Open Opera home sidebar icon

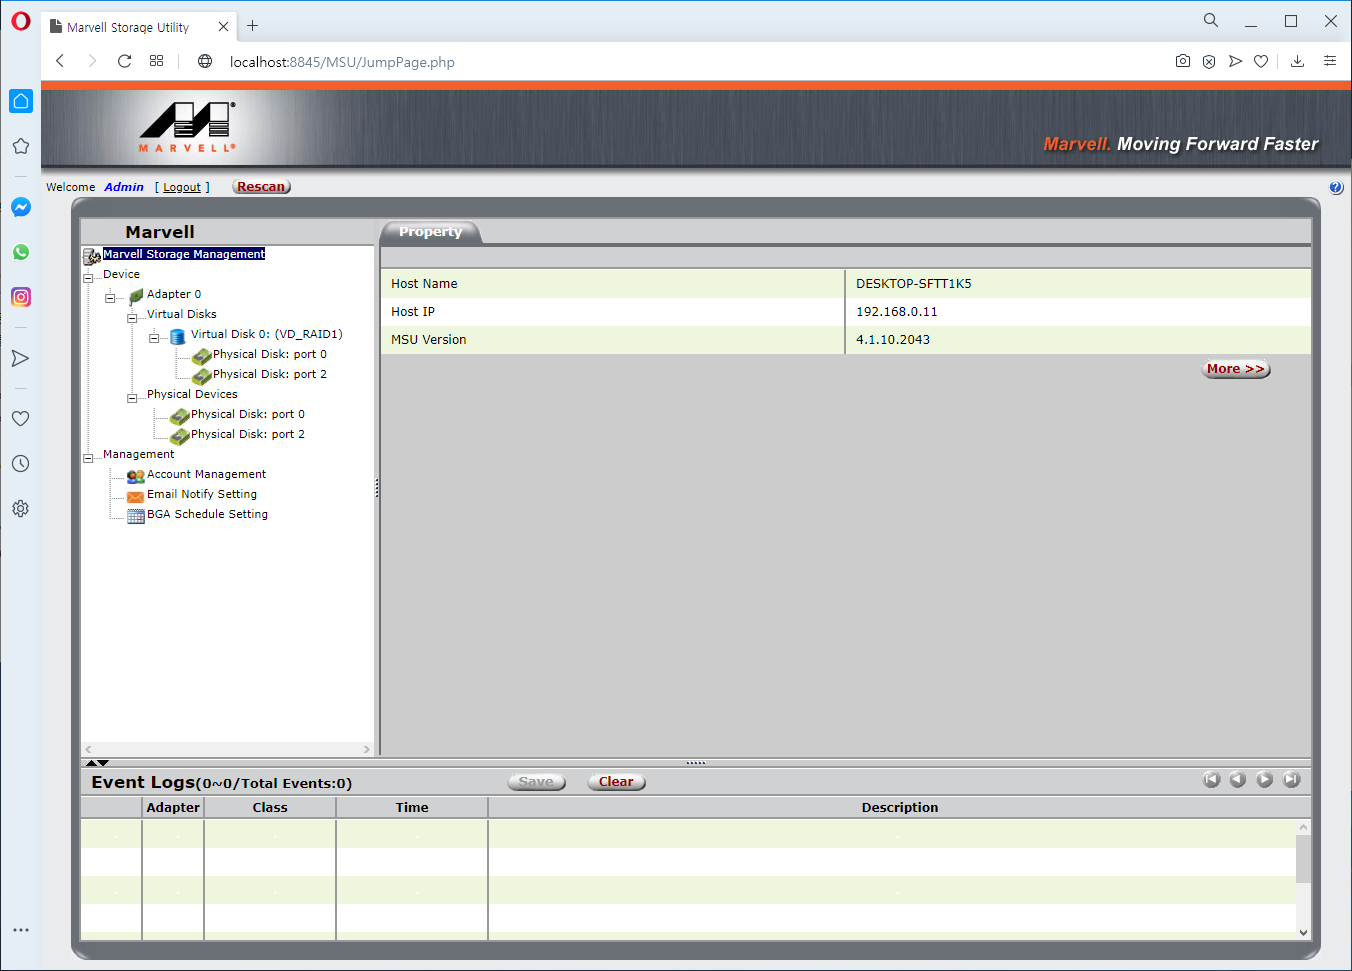tap(21, 101)
